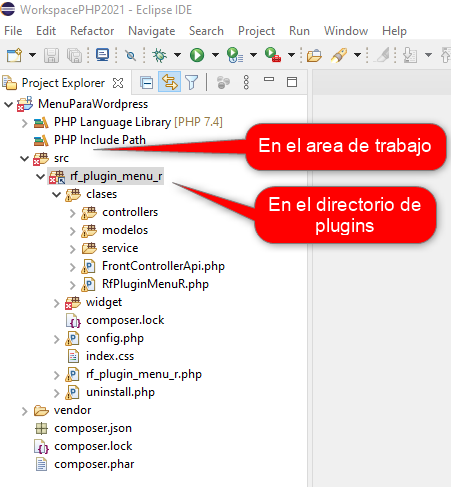Select composer.lock inside rf_plugin_menu_r

[x=125, y=320]
